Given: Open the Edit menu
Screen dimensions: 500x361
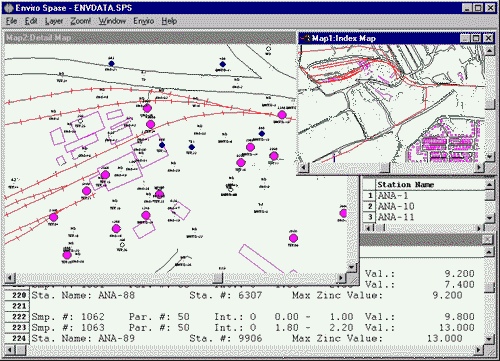Looking at the screenshot, I should [31, 21].
